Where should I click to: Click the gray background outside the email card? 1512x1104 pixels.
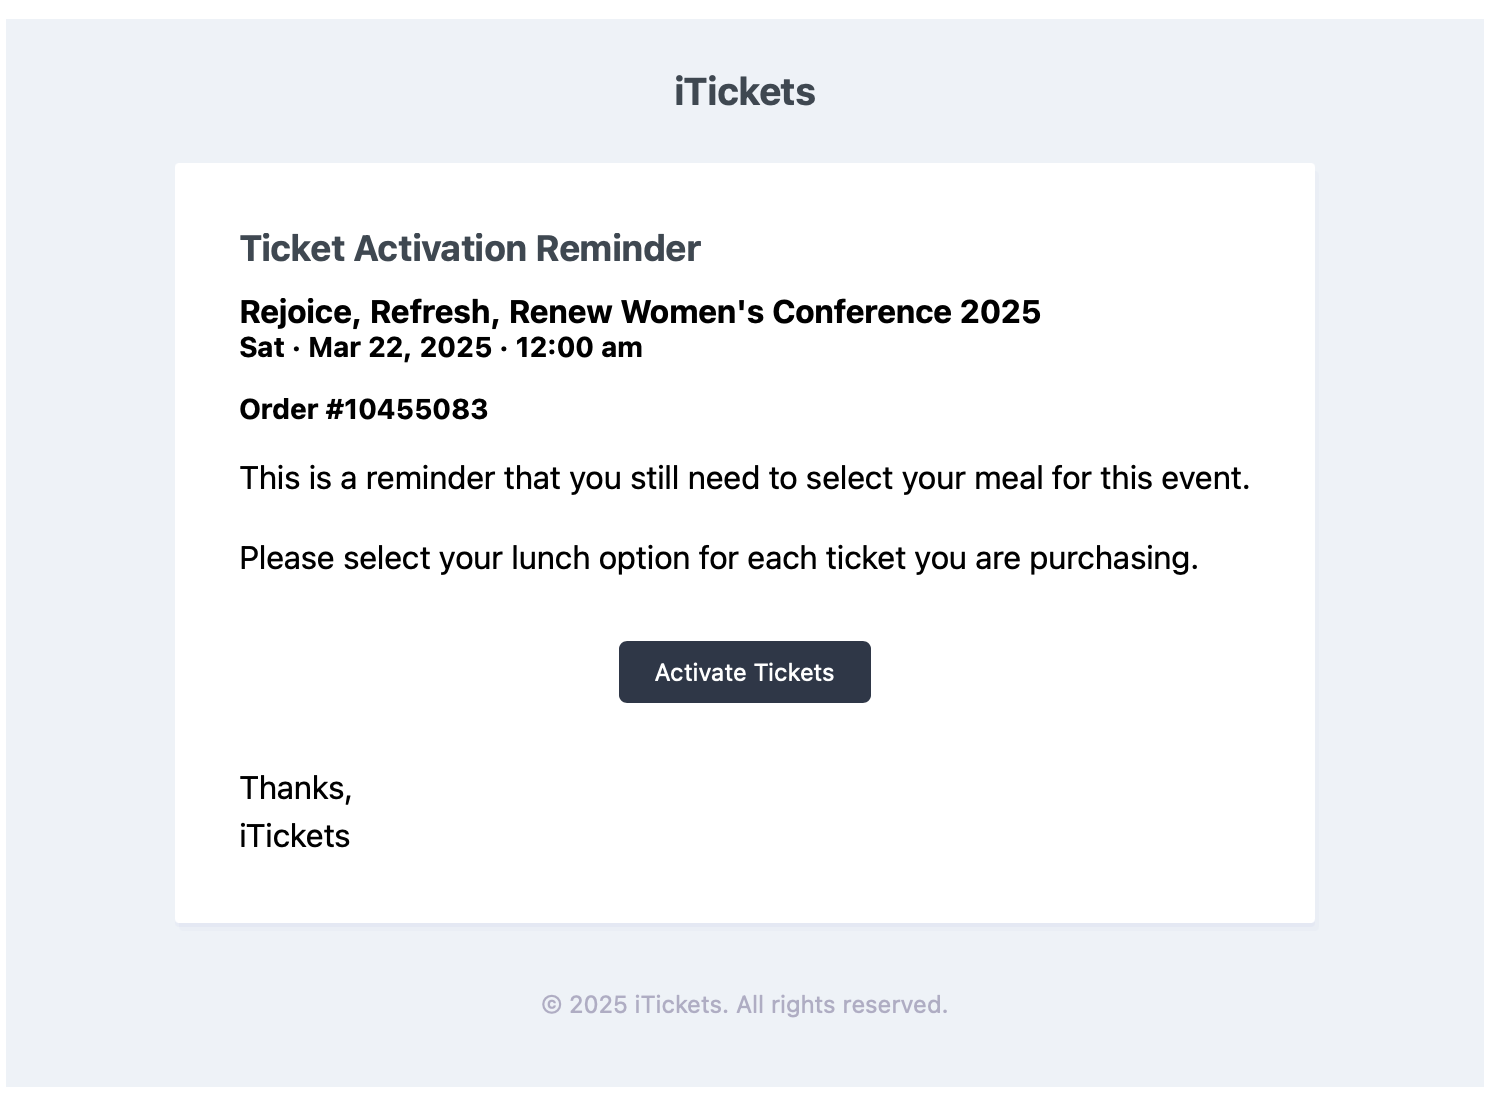(x=90, y=550)
